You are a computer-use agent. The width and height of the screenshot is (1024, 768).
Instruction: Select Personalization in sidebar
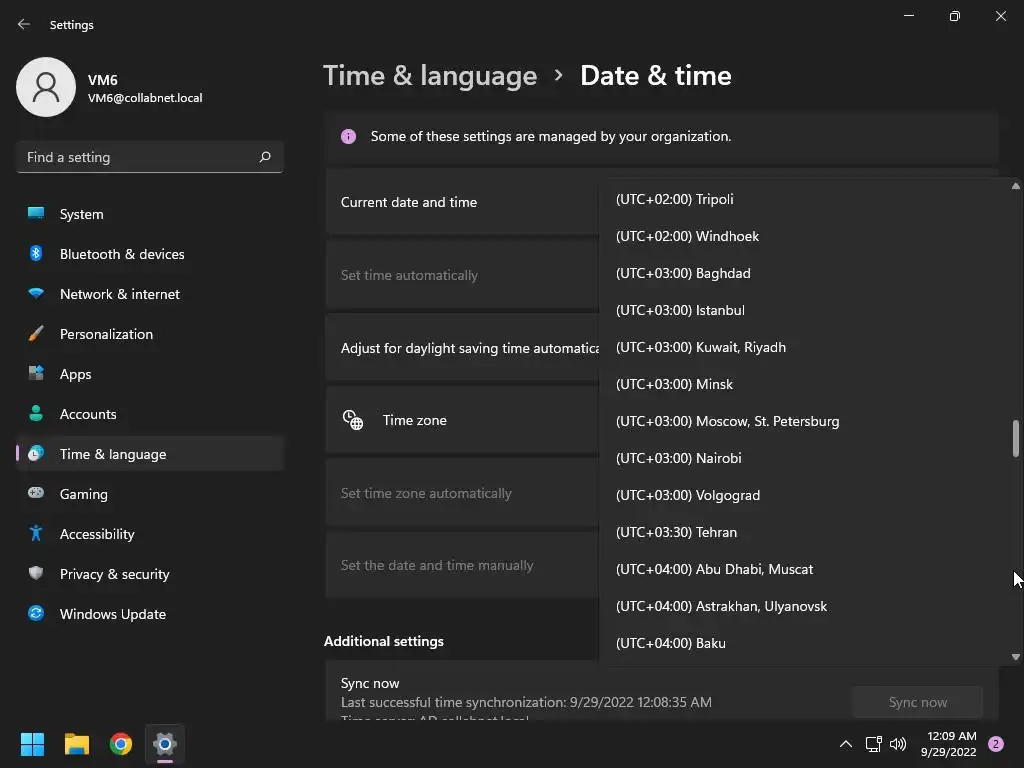pyautogui.click(x=150, y=334)
